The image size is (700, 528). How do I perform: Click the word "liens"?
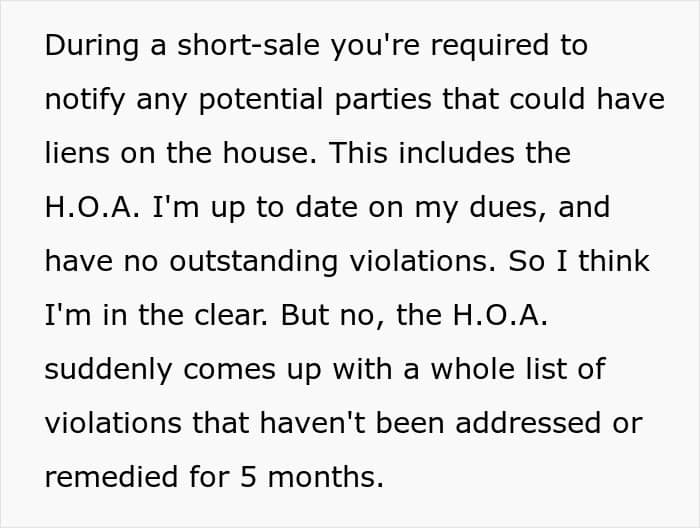pyautogui.click(x=77, y=153)
